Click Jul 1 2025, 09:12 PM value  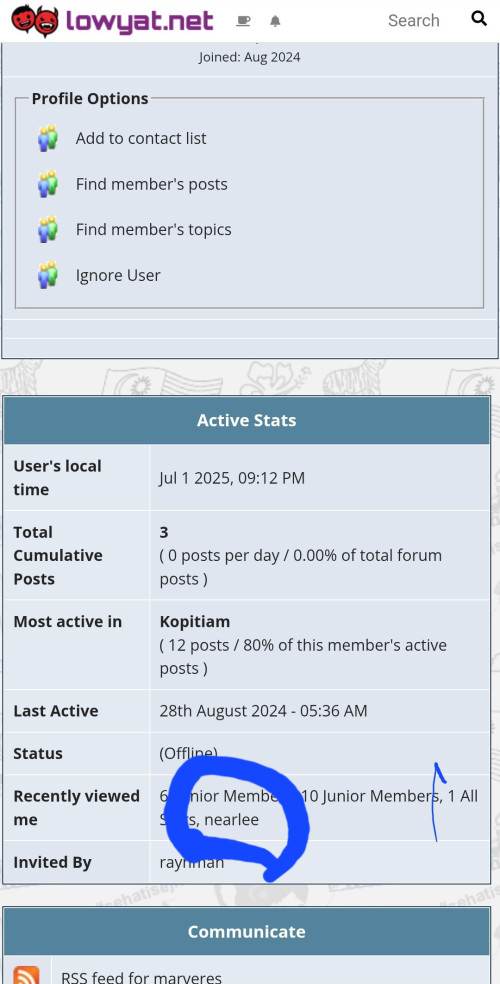coord(232,478)
